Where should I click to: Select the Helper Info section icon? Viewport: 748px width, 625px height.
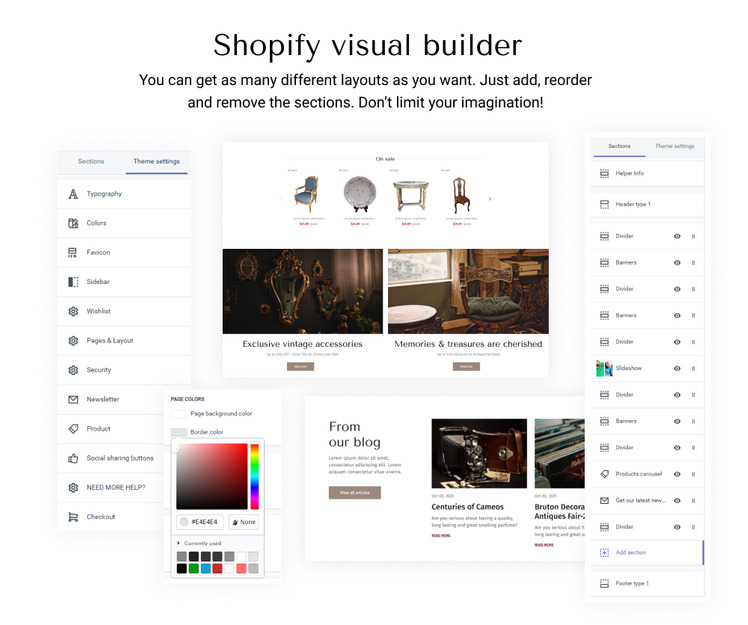coord(604,173)
